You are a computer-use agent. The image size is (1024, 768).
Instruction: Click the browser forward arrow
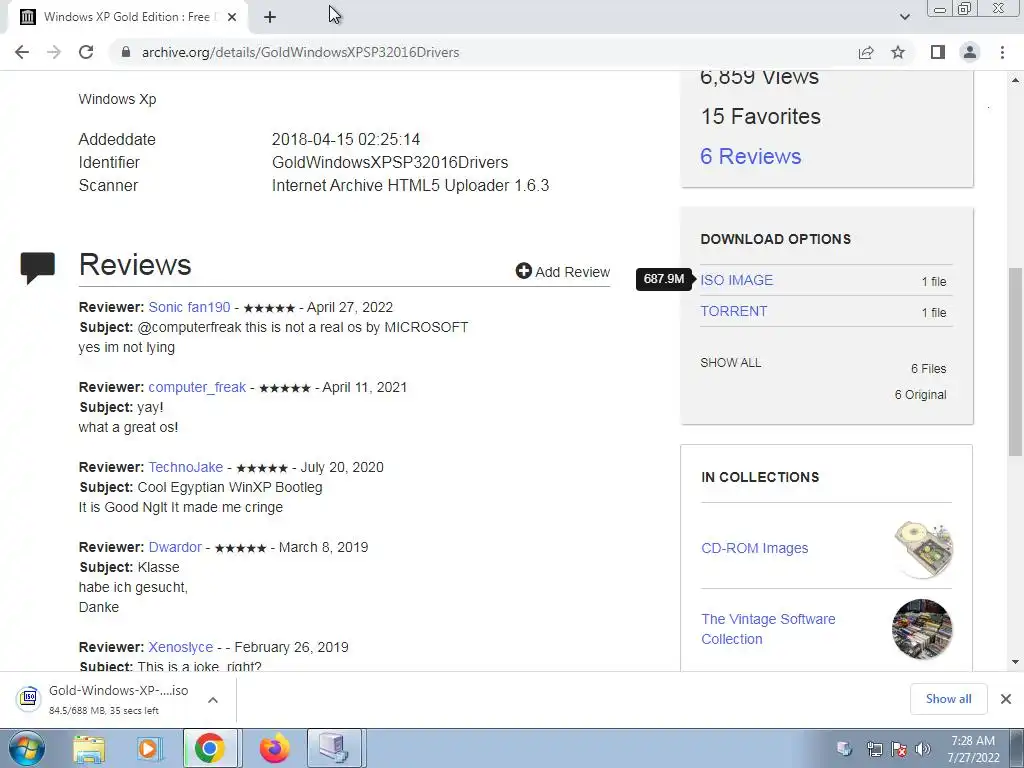[54, 52]
